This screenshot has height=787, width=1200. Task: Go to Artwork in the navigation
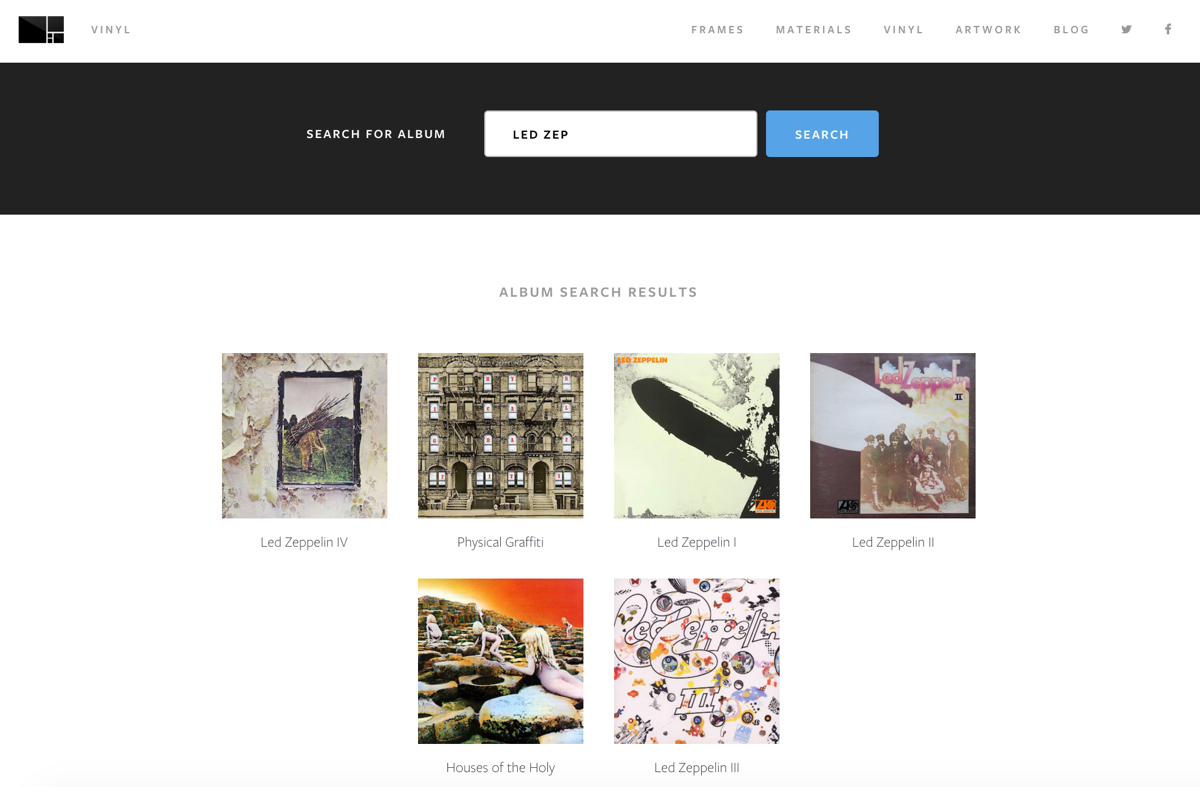click(x=988, y=30)
